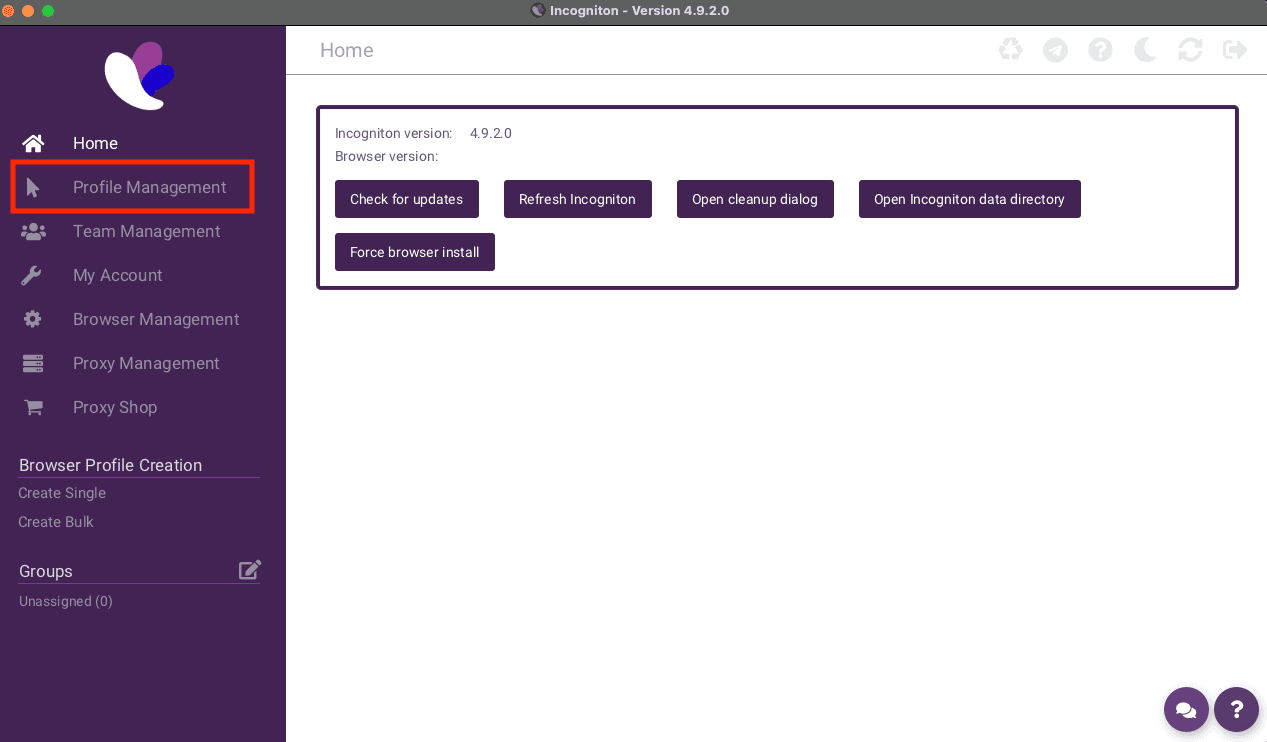The image size is (1267, 742).
Task: Open the chat bubble icon at bottom right
Action: coord(1186,710)
